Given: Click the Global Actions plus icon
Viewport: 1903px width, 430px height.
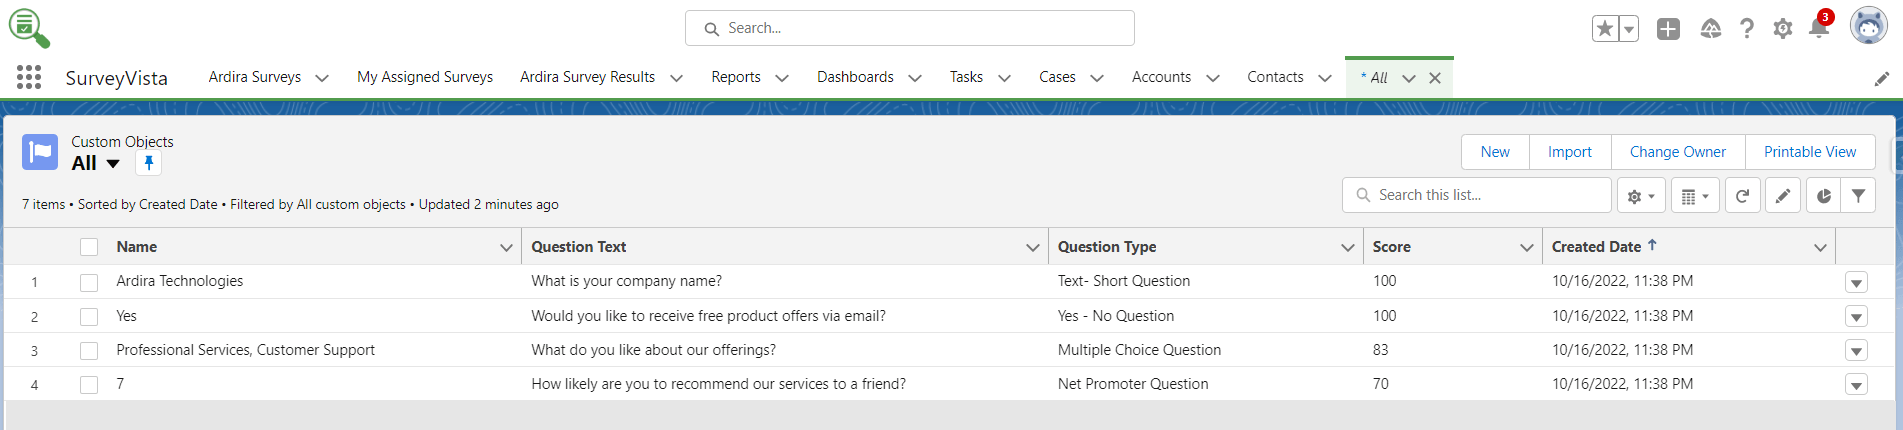Looking at the screenshot, I should click(x=1668, y=29).
